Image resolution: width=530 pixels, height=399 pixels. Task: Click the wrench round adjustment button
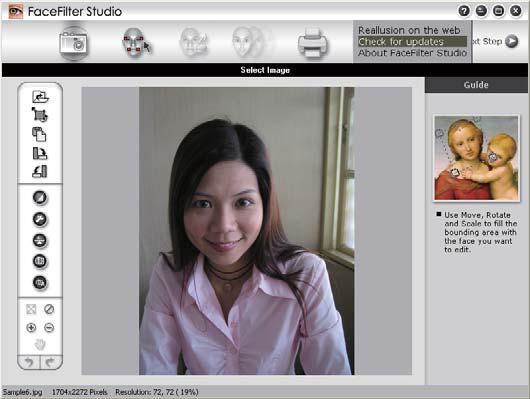click(x=40, y=219)
